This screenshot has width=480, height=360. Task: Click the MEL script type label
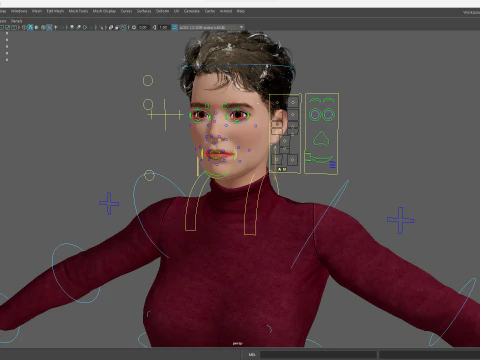252,354
